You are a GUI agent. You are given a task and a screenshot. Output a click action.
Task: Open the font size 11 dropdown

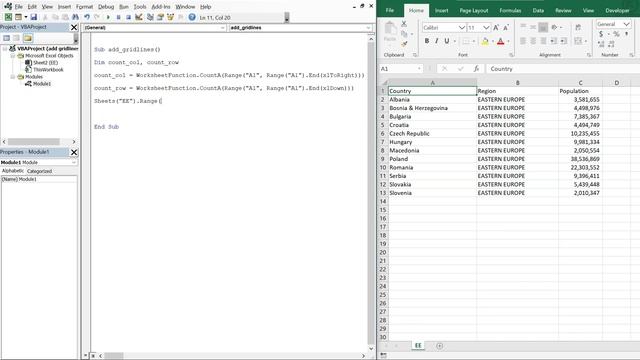(x=486, y=27)
